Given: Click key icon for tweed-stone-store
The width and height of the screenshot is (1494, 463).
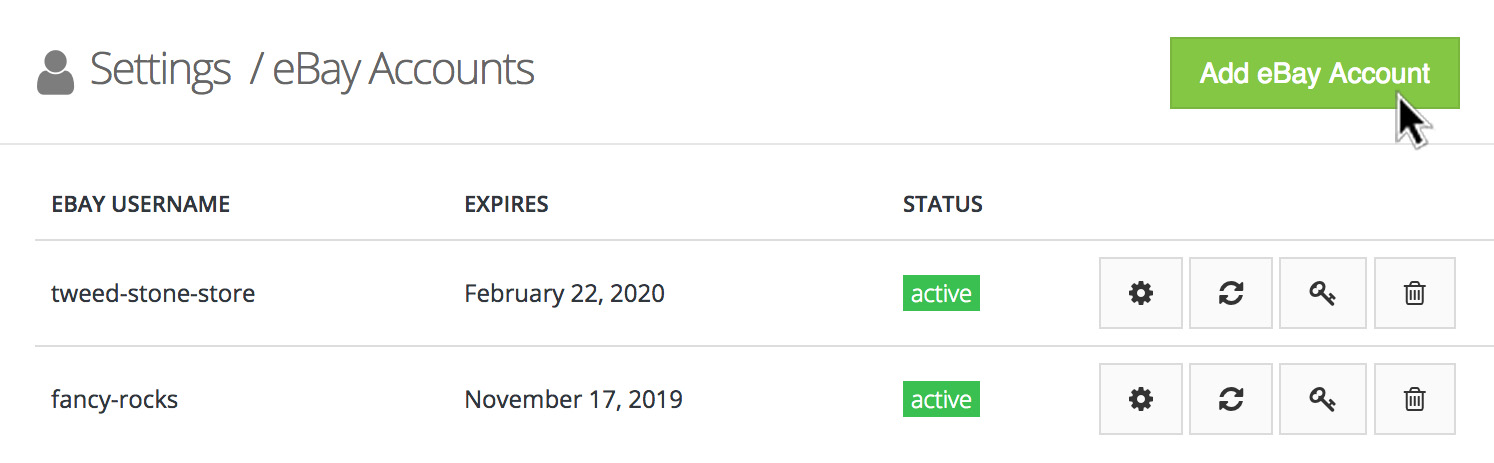Looking at the screenshot, I should (x=1322, y=293).
